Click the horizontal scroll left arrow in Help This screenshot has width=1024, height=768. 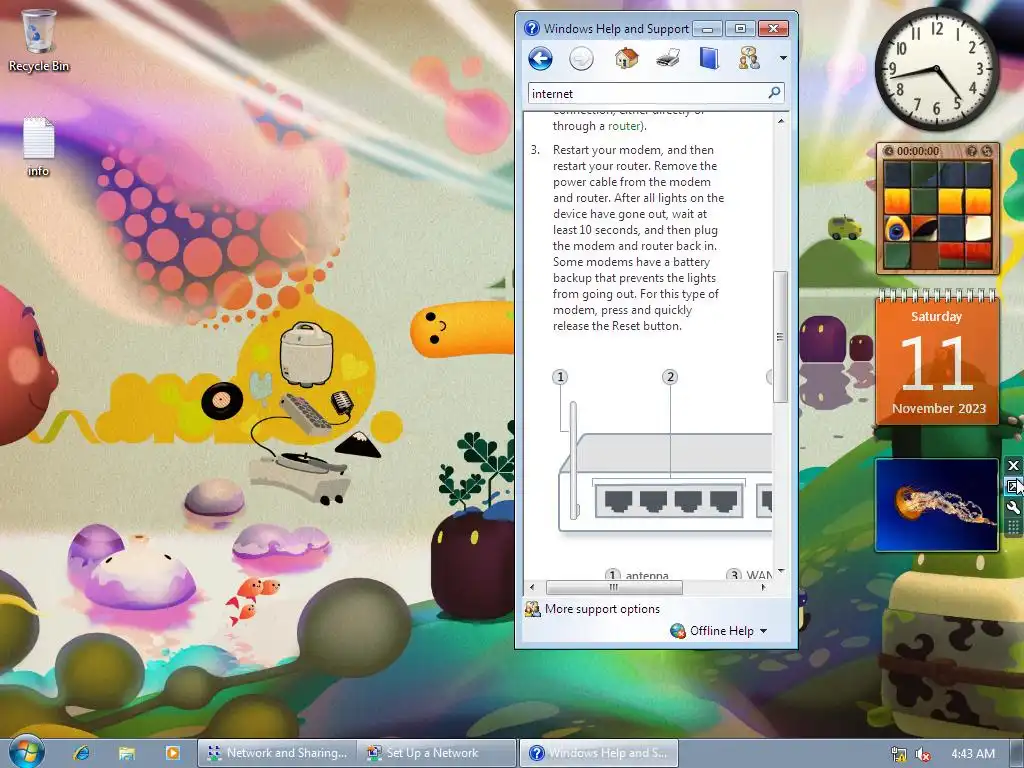(x=532, y=587)
